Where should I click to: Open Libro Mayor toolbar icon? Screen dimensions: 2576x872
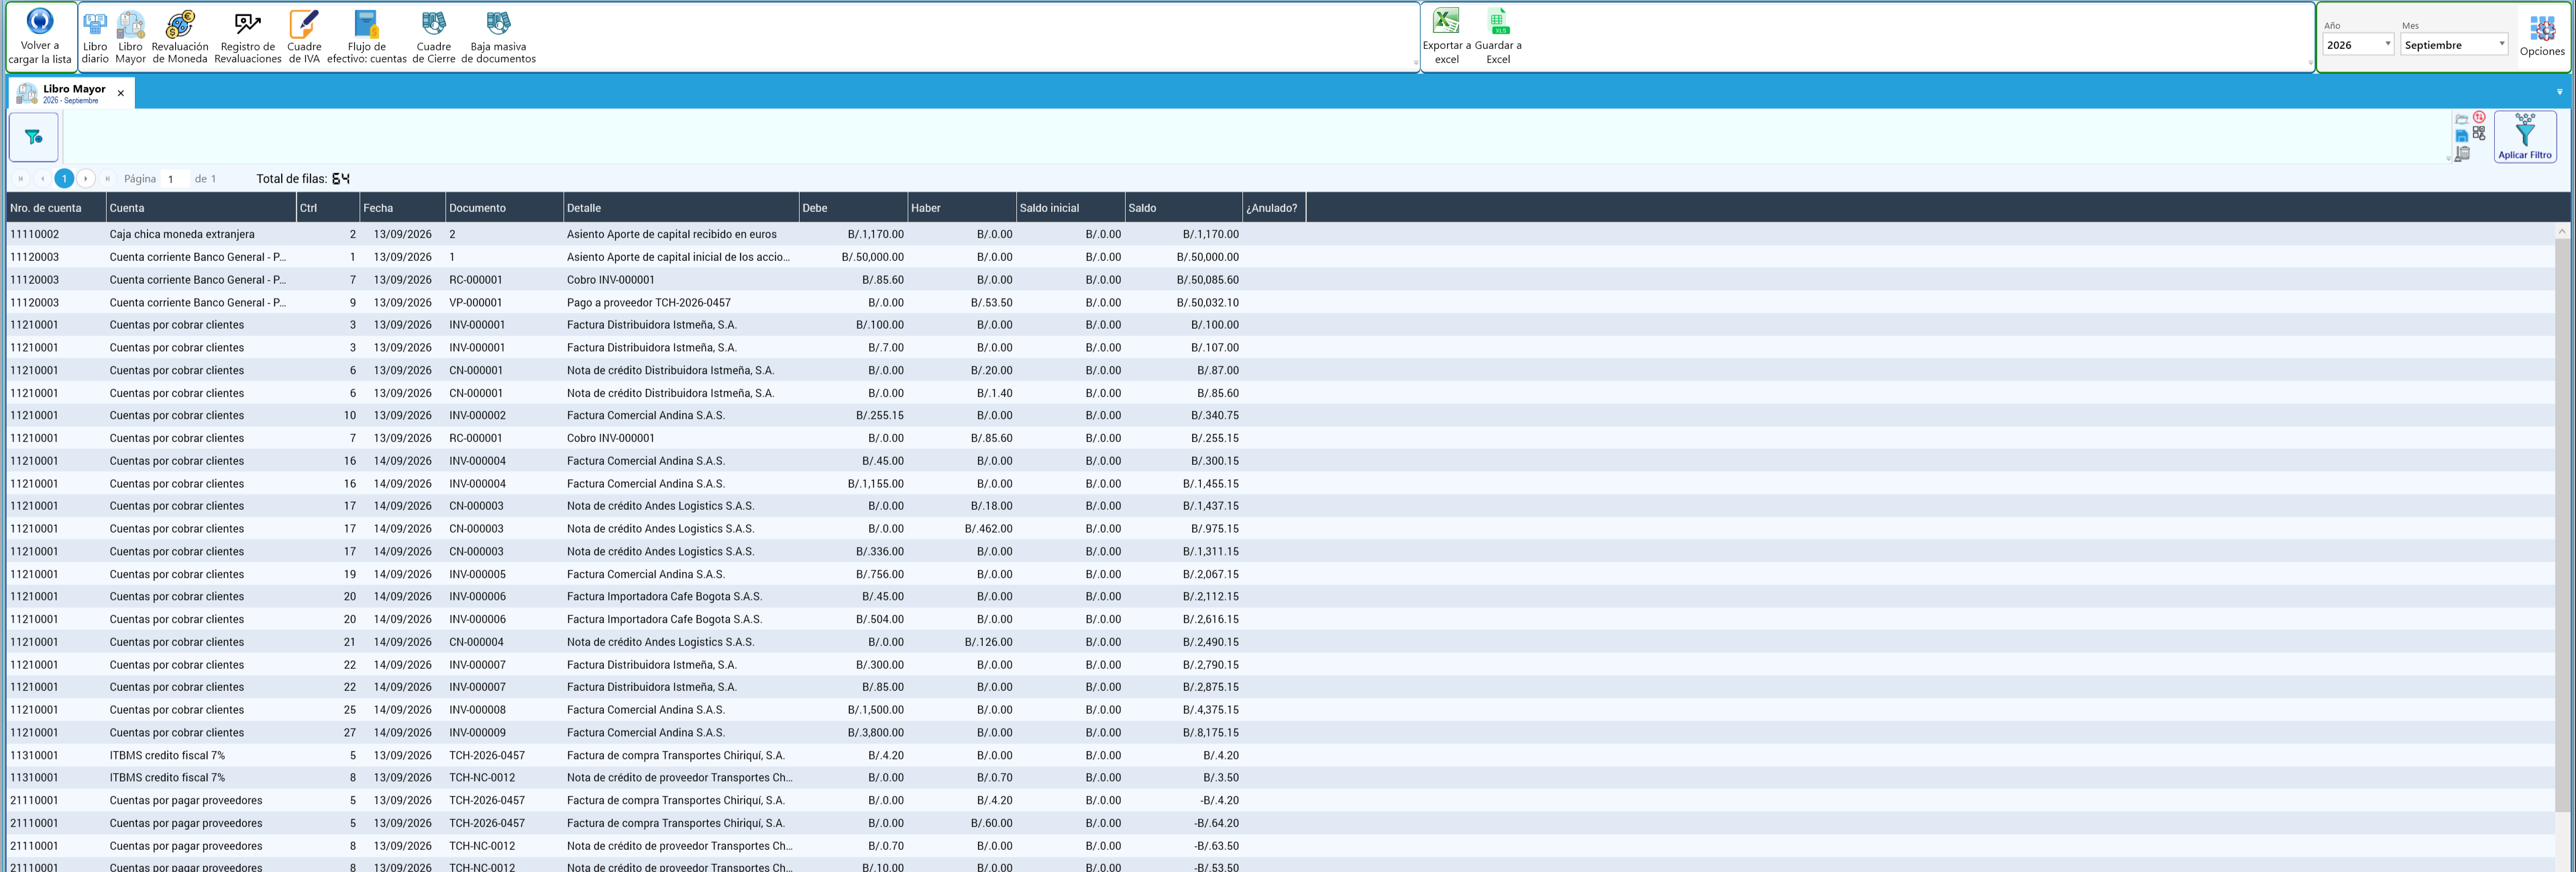point(130,38)
